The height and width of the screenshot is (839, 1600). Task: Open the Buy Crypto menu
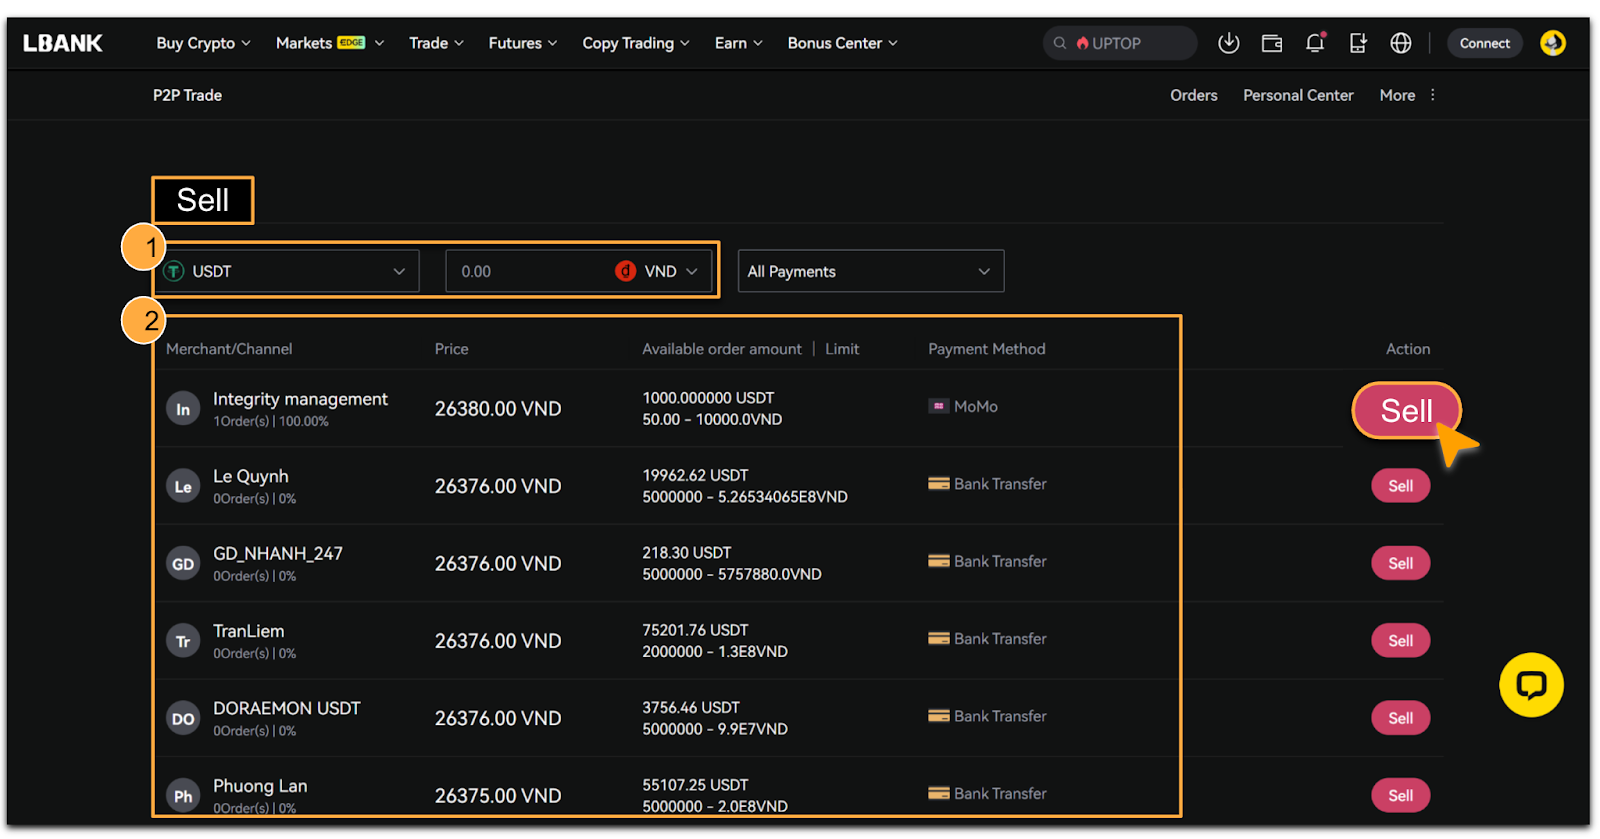pyautogui.click(x=203, y=43)
